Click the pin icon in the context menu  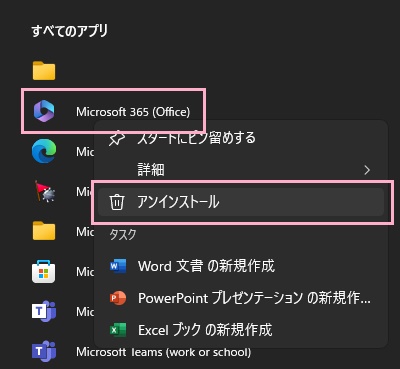(x=117, y=138)
